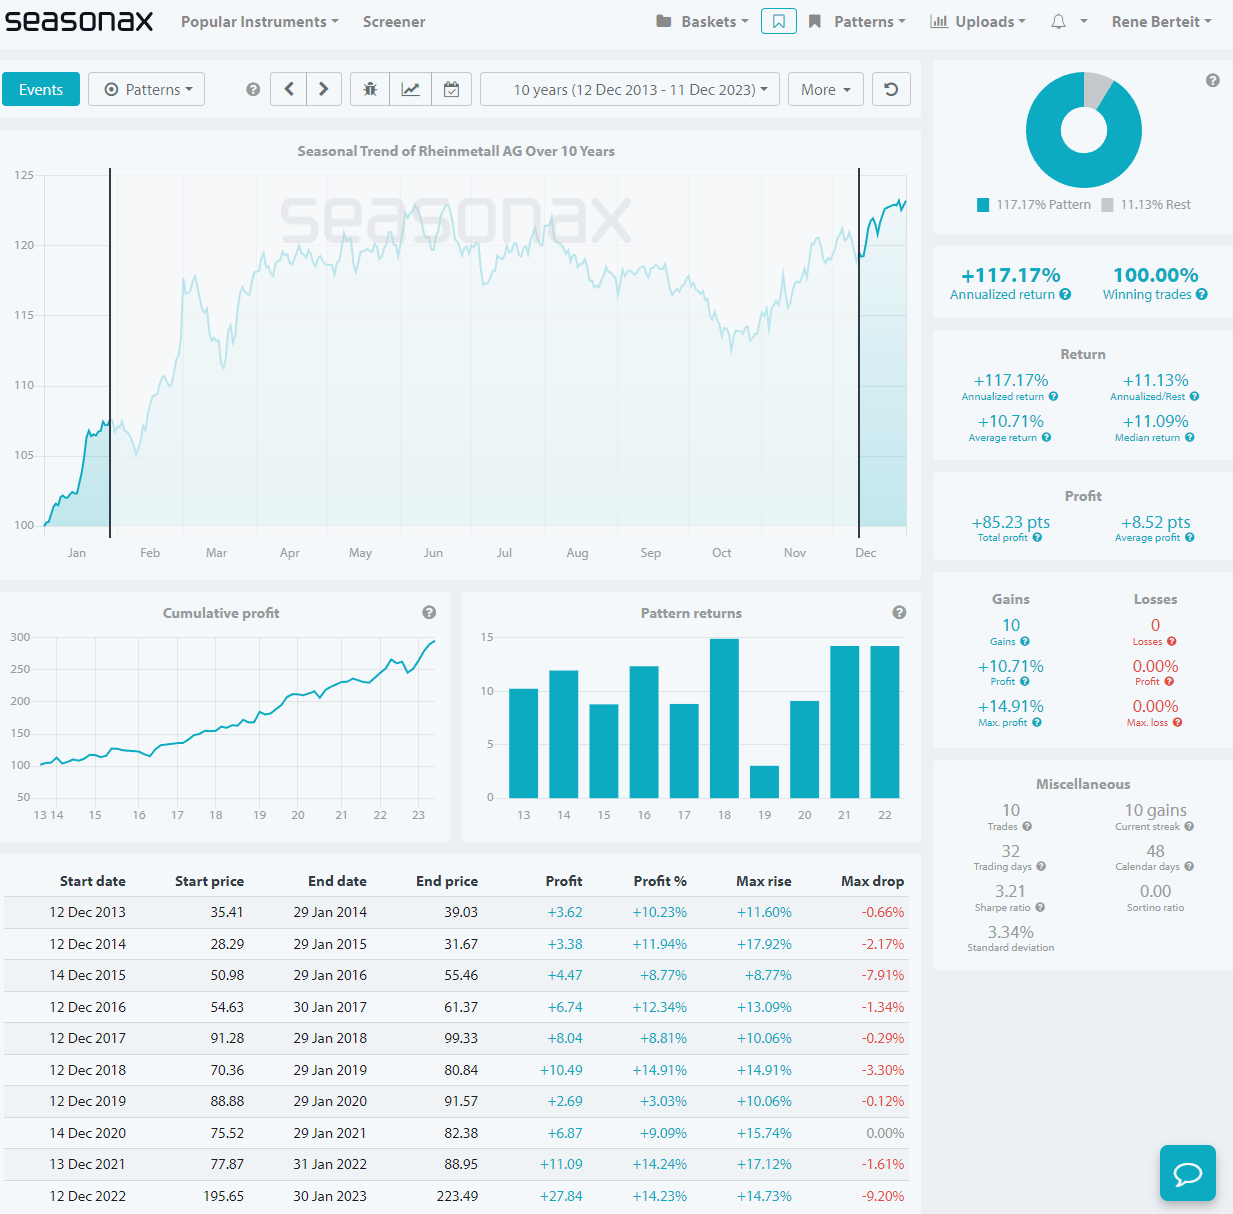The image size is (1233, 1214).
Task: Click help icon beside Average profit
Action: coord(1190,537)
